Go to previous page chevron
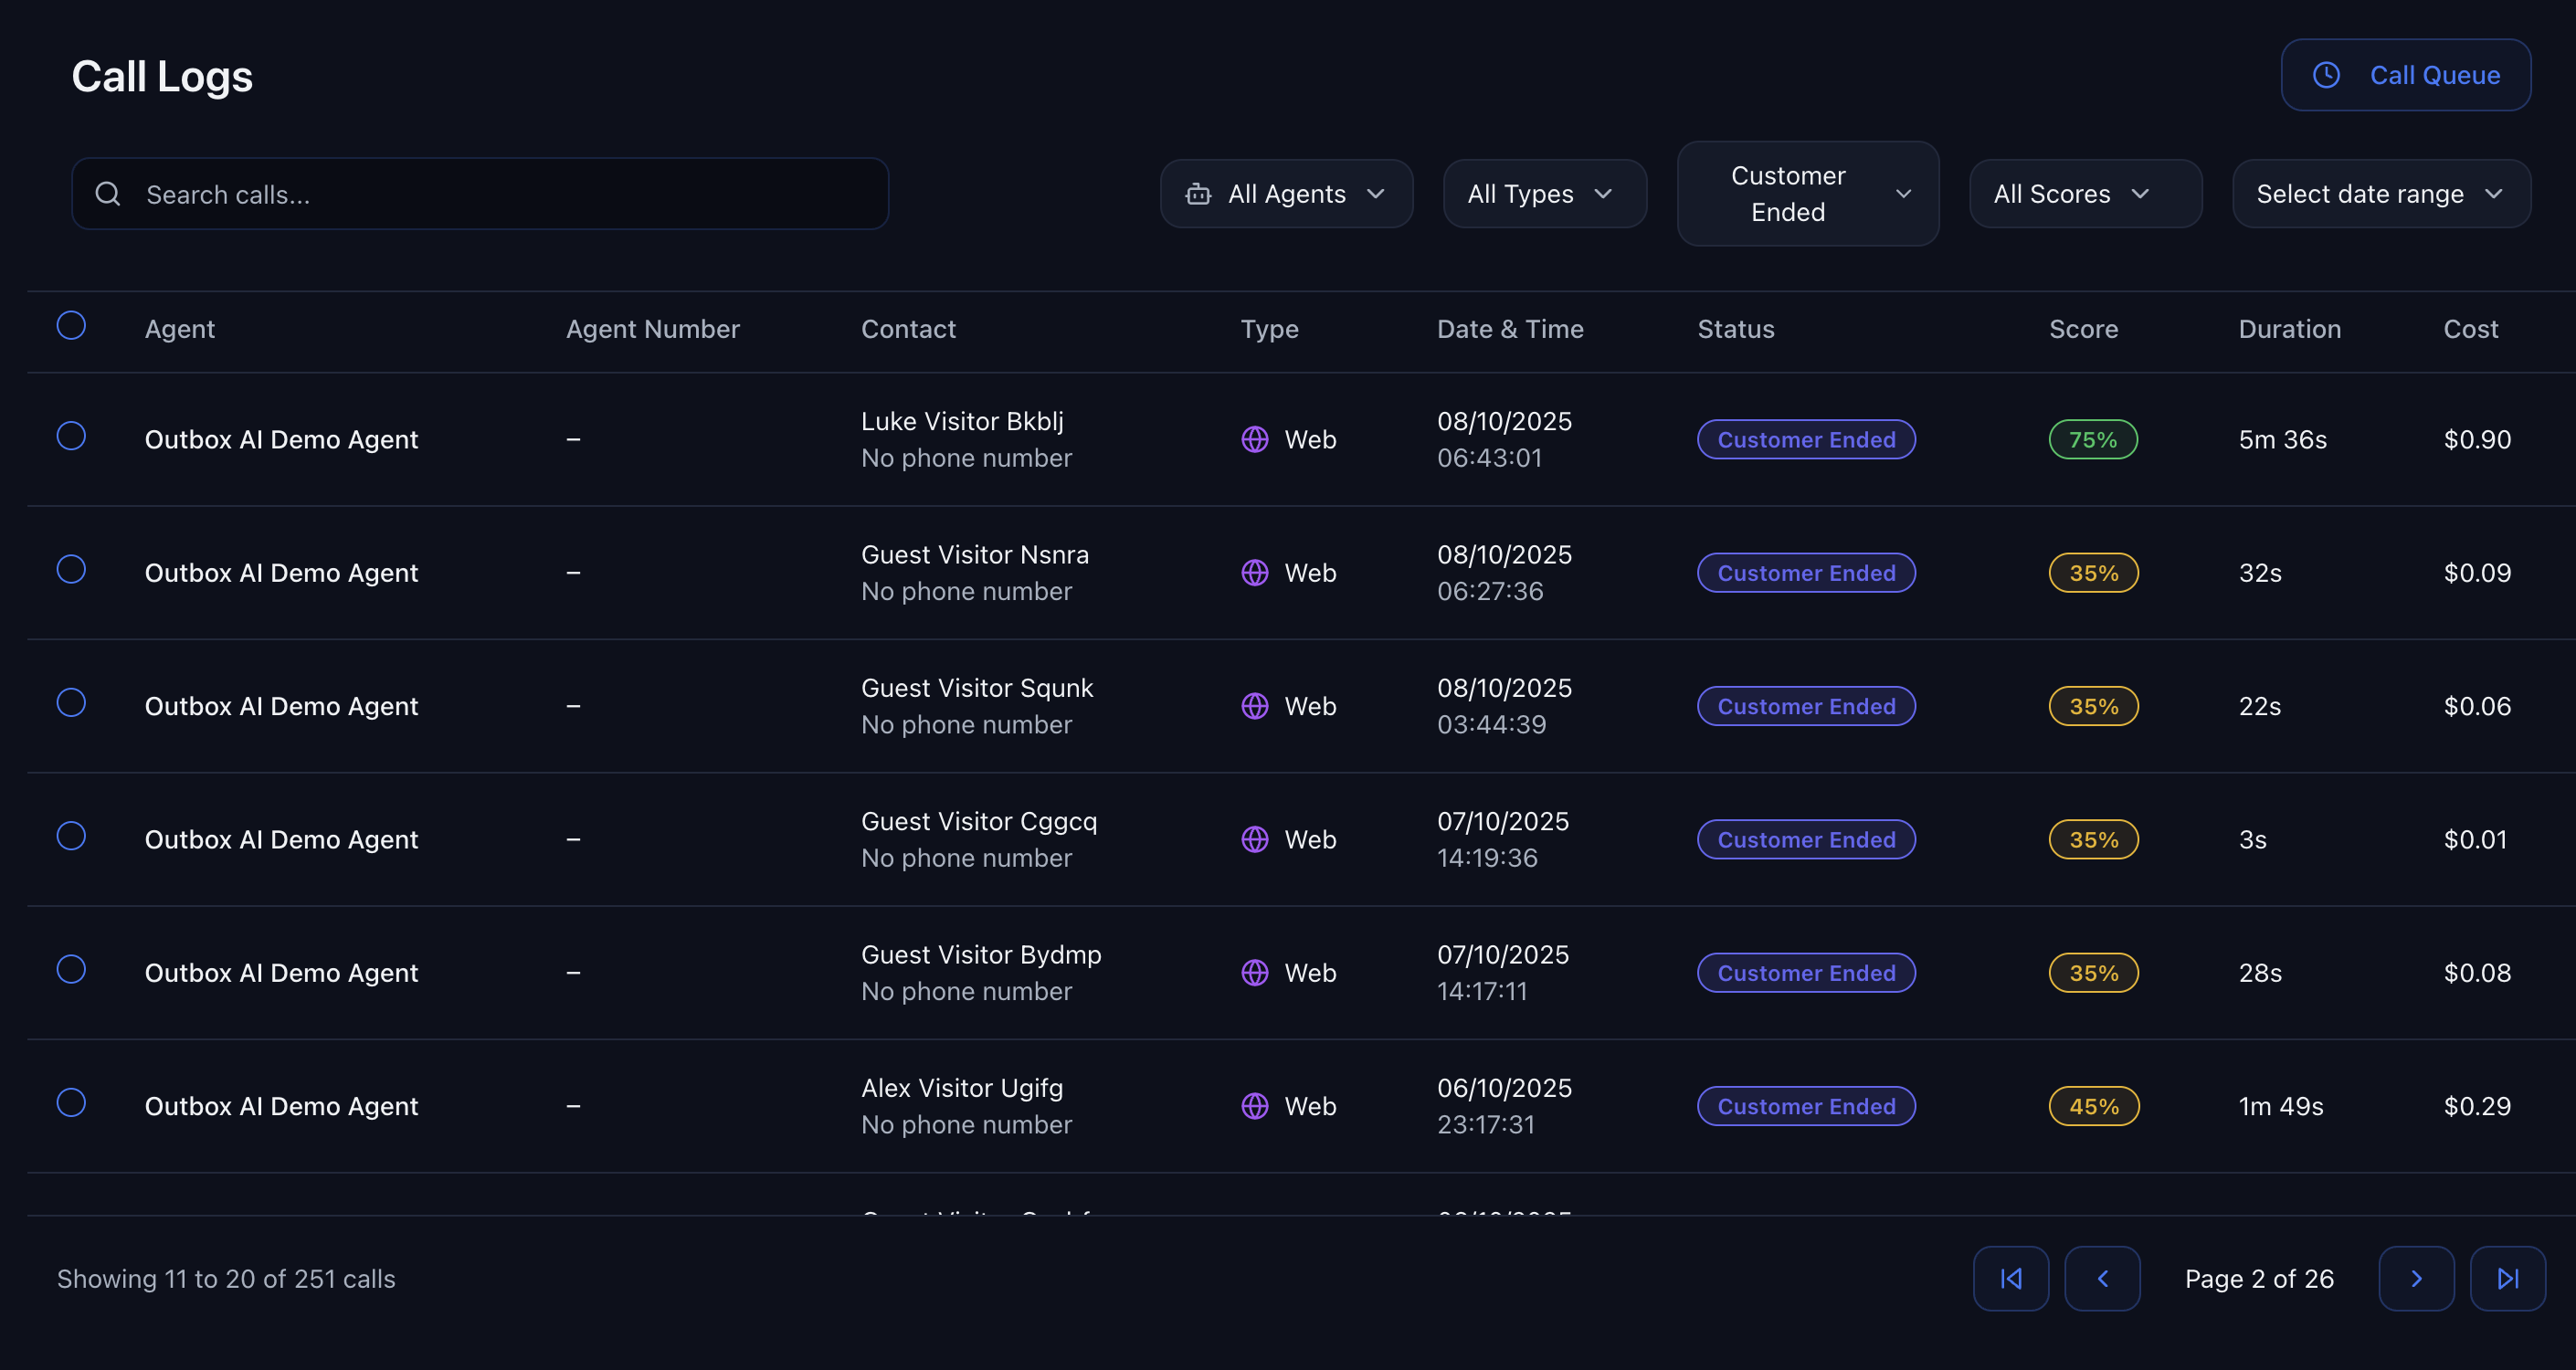The height and width of the screenshot is (1370, 2576). pyautogui.click(x=2102, y=1278)
